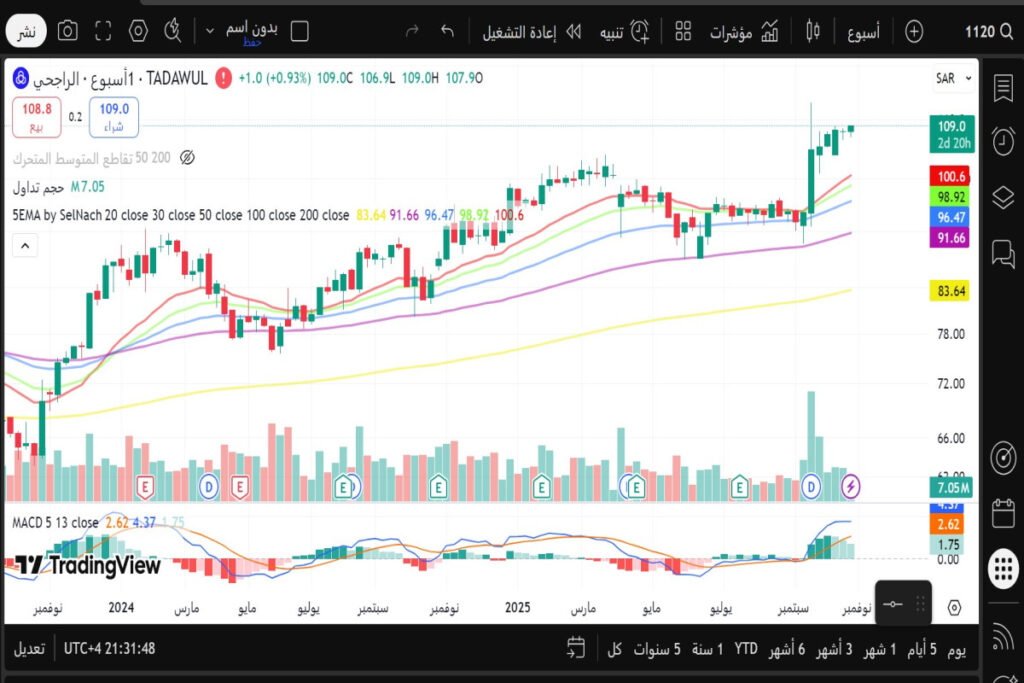The width and height of the screenshot is (1024, 683).
Task: Open the layouts grid icon in the toolbar
Action: point(683,31)
